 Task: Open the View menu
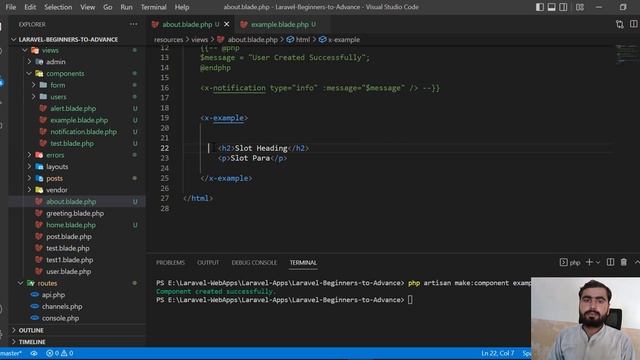tap(87, 7)
